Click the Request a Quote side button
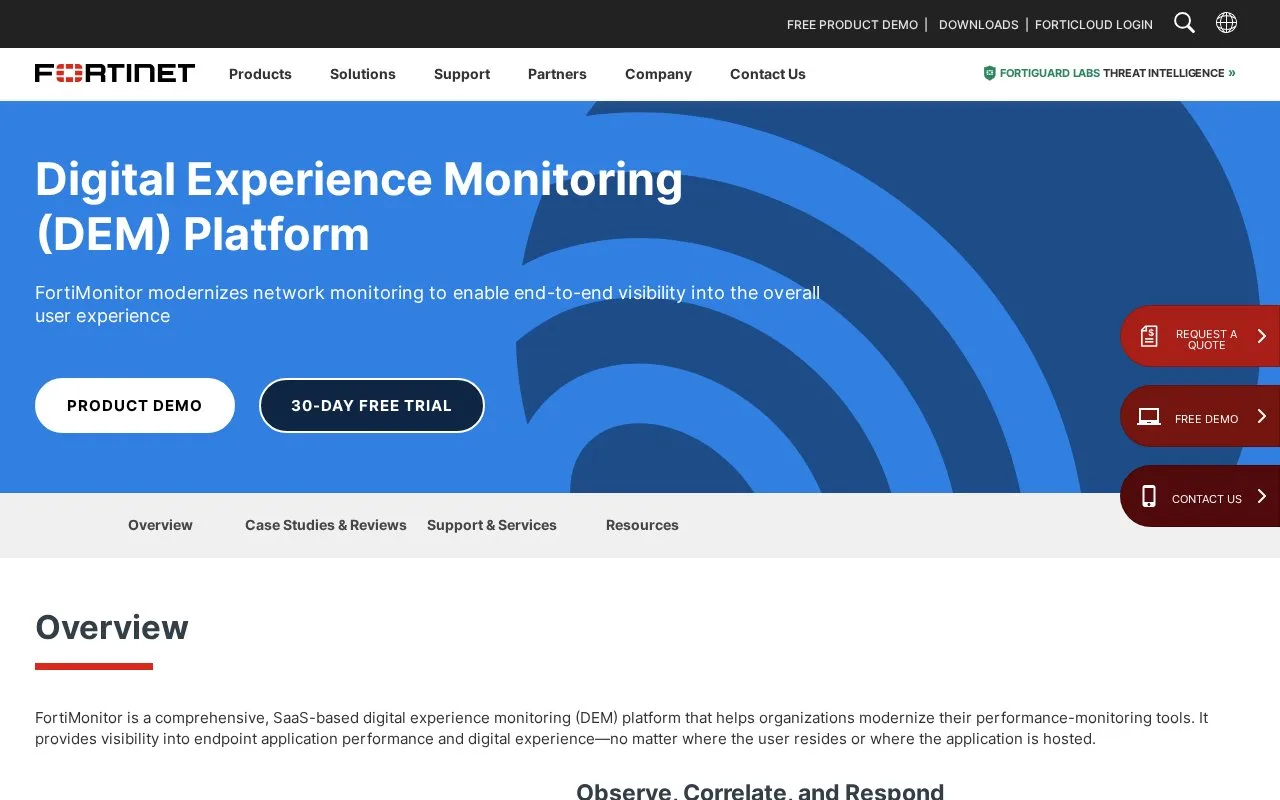 point(1200,336)
